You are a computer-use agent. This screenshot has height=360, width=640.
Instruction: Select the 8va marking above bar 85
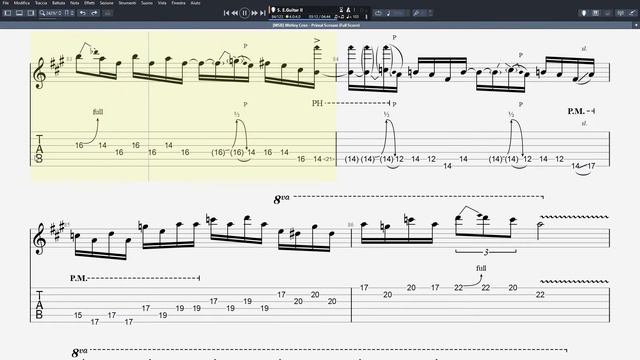tap(282, 199)
